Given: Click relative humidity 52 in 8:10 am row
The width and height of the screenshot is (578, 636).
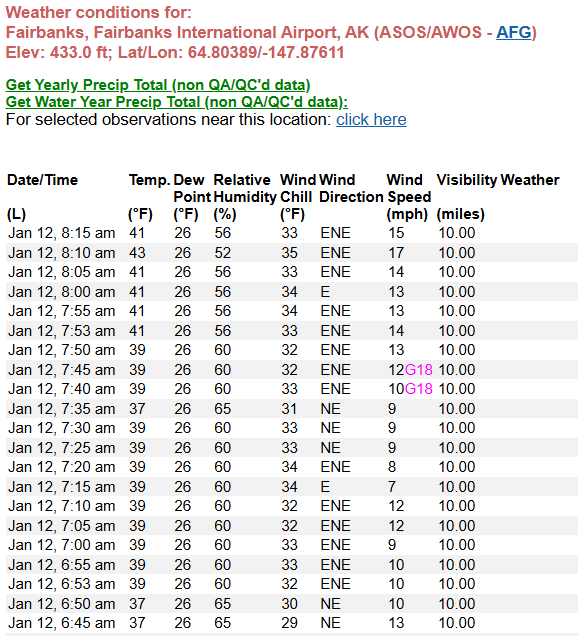Looking at the screenshot, I should click(x=223, y=253).
